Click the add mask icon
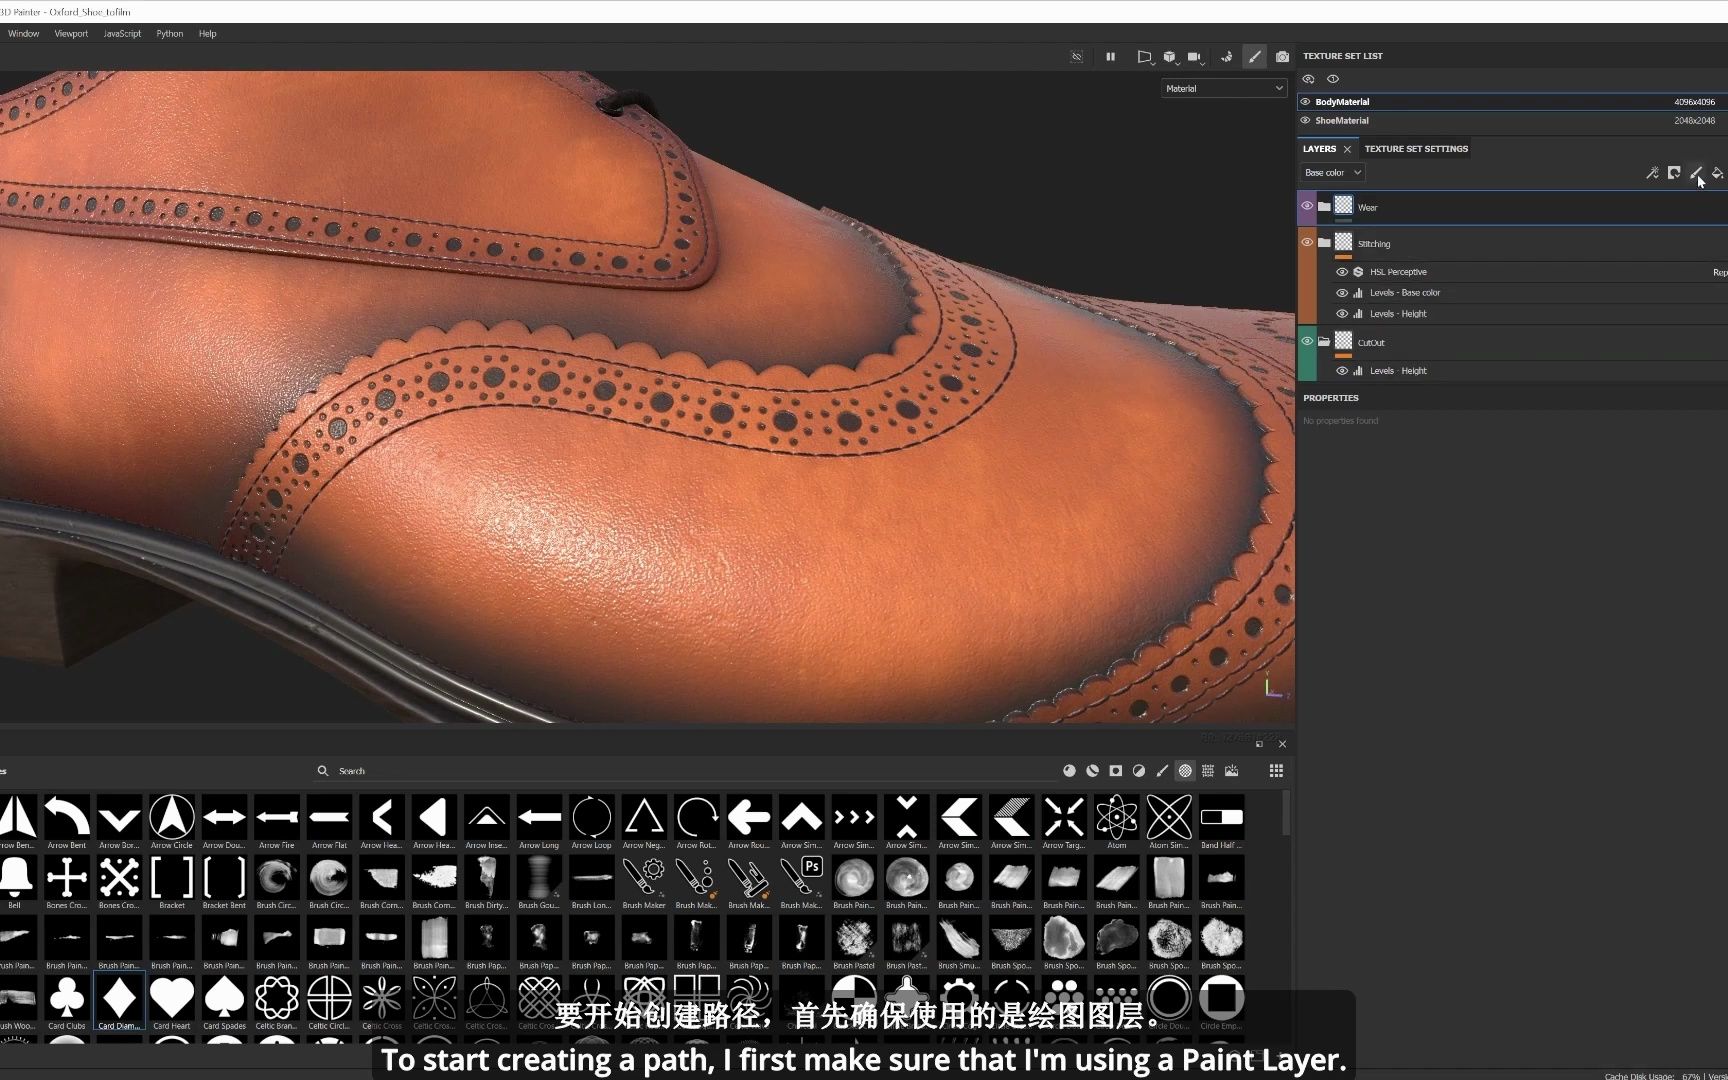 coord(1674,173)
